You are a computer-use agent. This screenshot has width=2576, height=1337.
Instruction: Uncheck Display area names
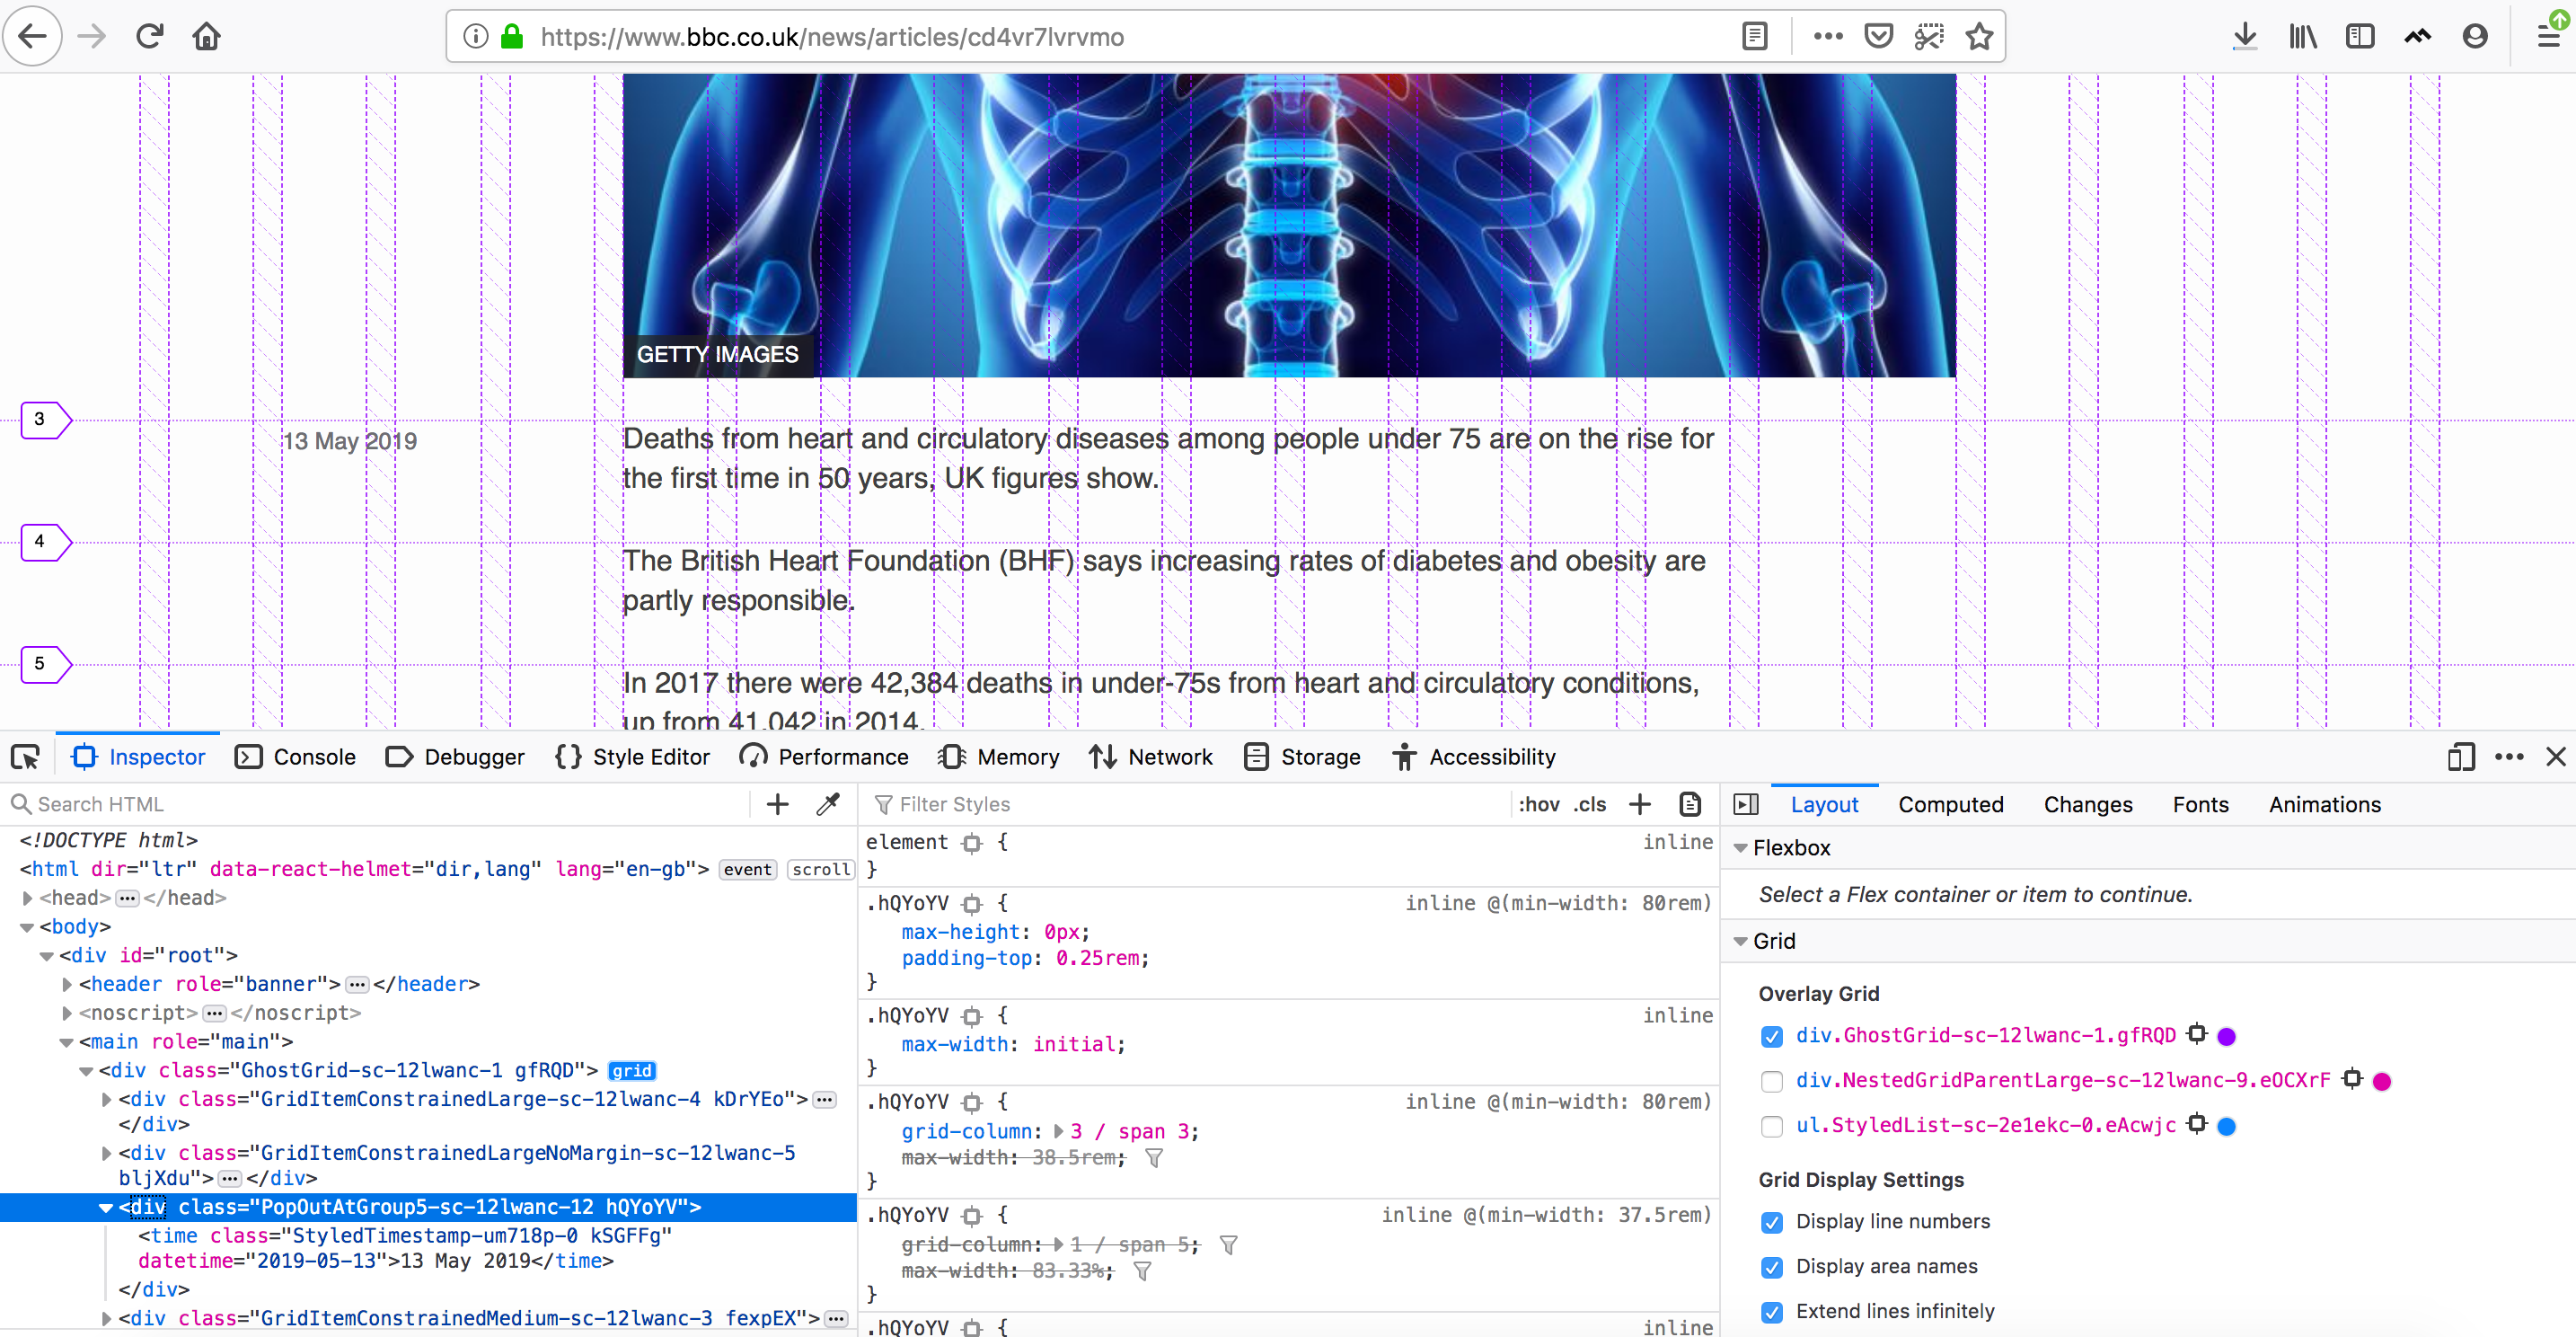(x=1773, y=1267)
